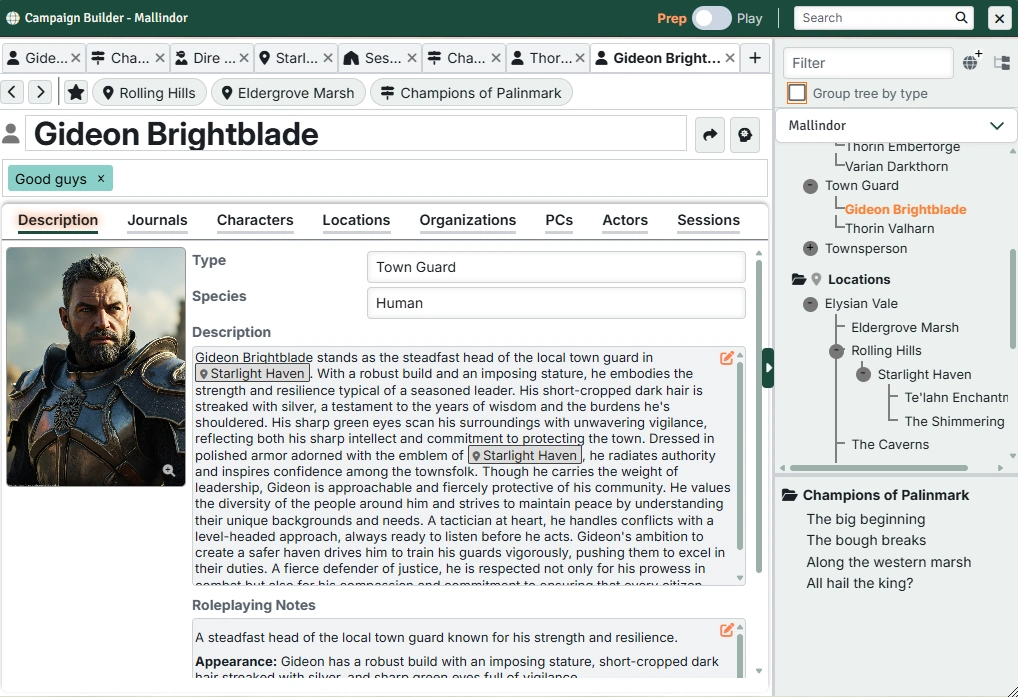Collapse the Town Guard tree node
Screen dimensions: 1018x697
[x=810, y=186]
